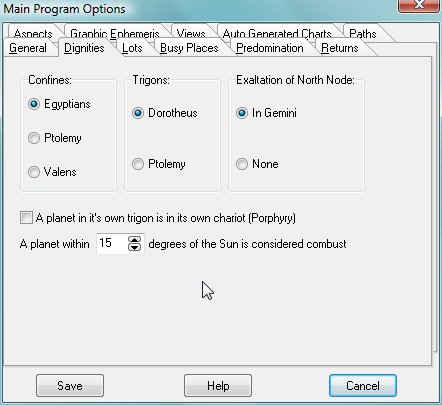Increase combust degrees with up arrow
The image size is (442, 405).
[x=135, y=240]
